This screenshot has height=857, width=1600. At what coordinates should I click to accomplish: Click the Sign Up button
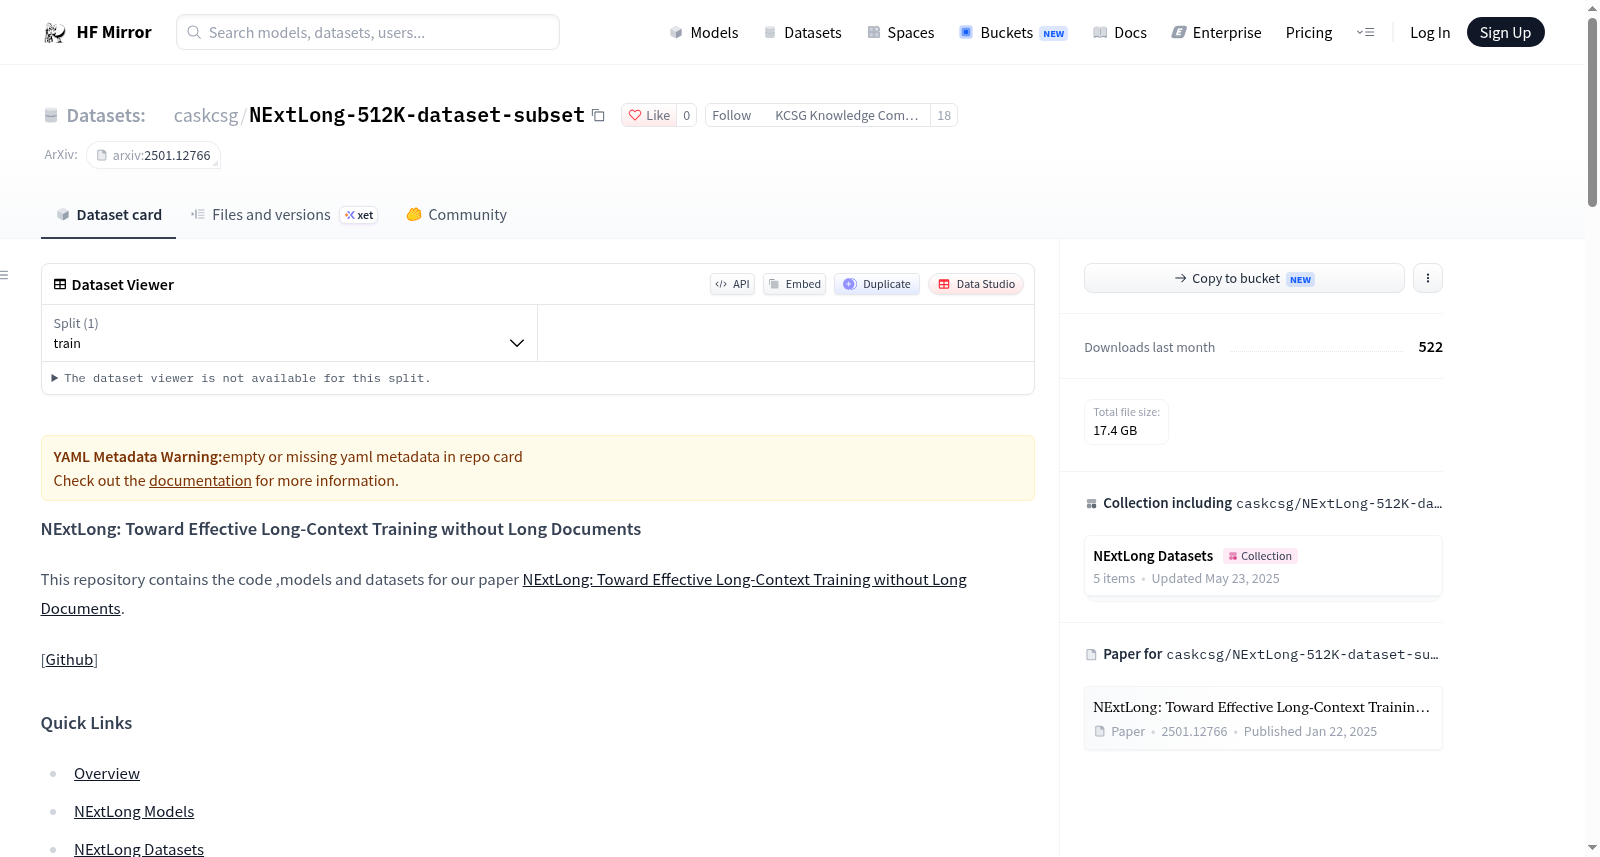(x=1505, y=32)
